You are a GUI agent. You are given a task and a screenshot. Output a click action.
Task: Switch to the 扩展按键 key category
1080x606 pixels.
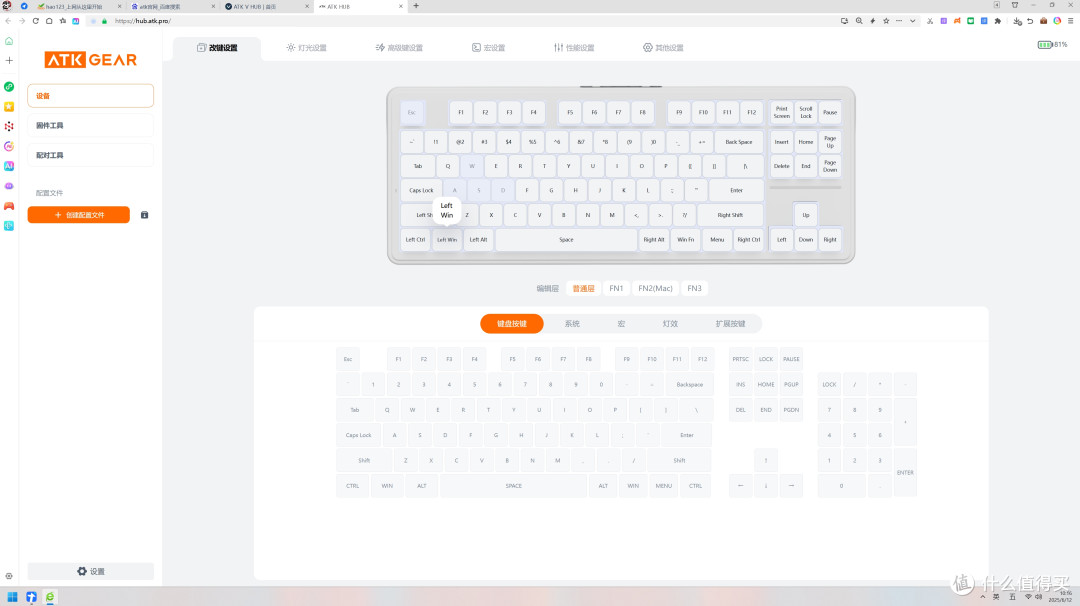pyautogui.click(x=731, y=324)
